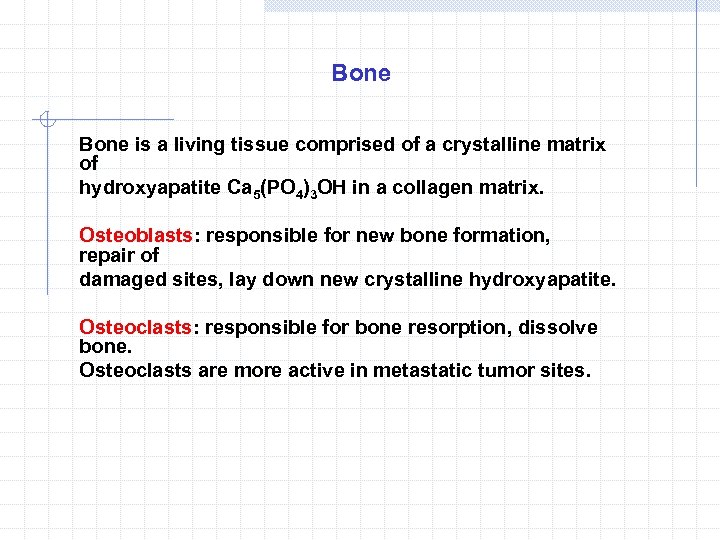Click the line 'Bone is a living tissue comprised'
The image size is (720, 540).
342,145
